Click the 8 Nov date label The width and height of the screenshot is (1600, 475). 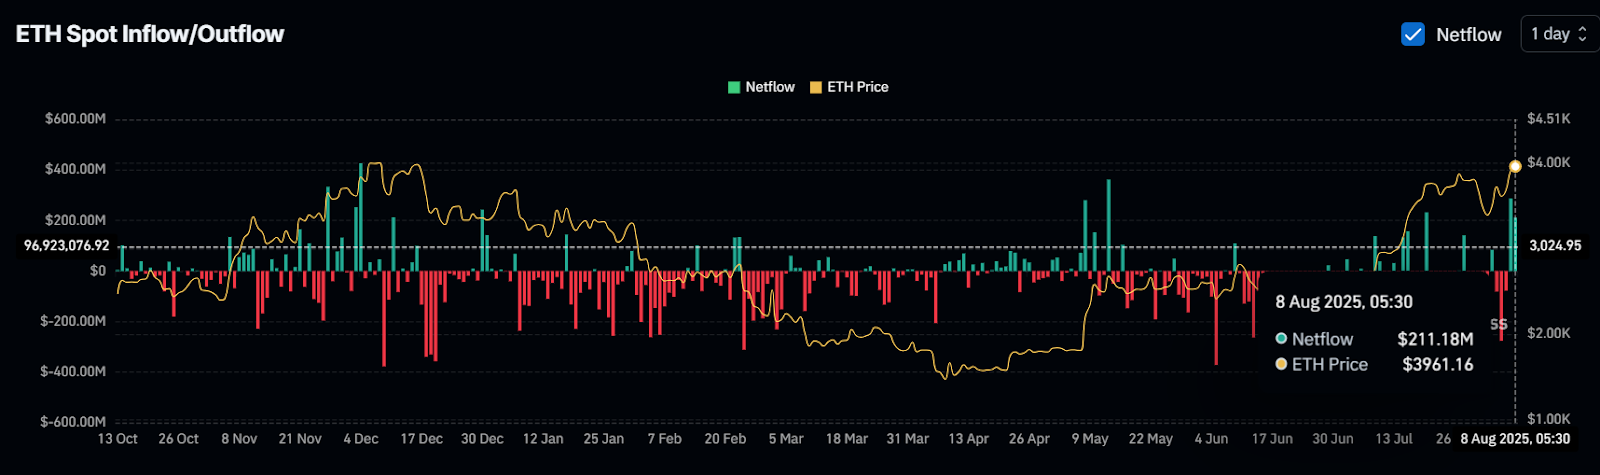(x=240, y=439)
